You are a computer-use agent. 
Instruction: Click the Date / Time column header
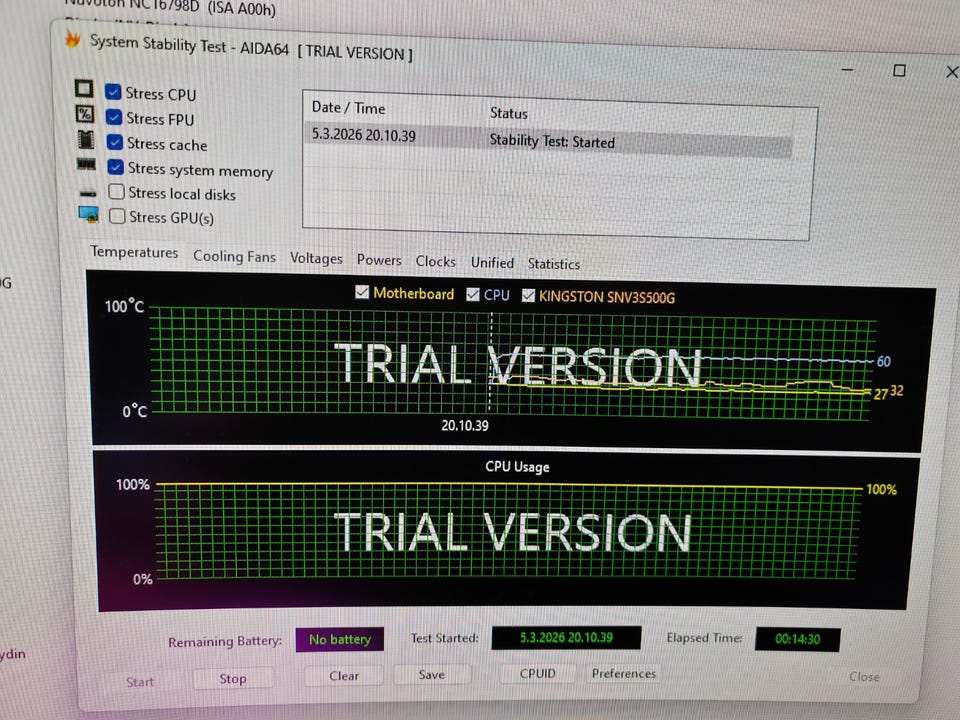click(348, 108)
